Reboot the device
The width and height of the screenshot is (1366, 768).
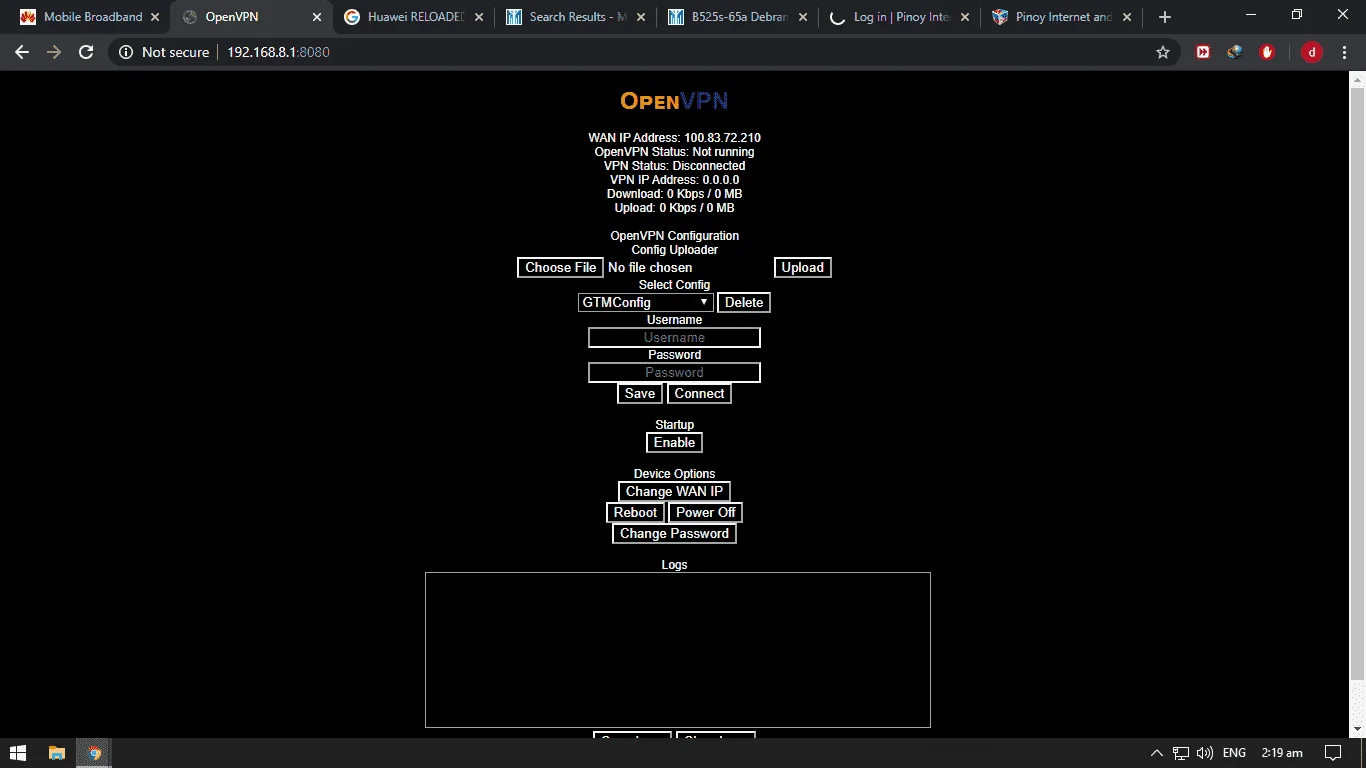coord(635,512)
